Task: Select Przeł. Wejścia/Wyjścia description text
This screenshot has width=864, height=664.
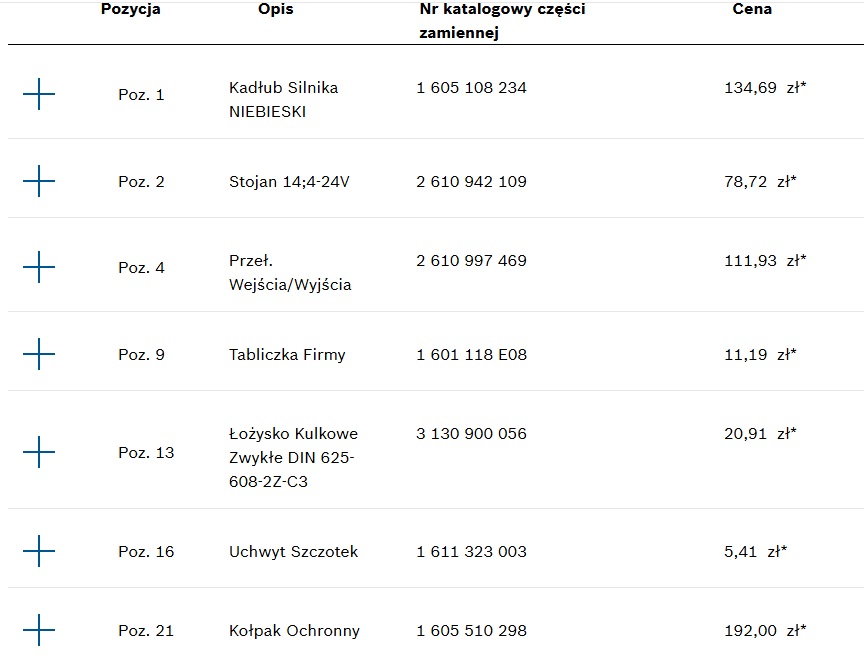Action: tap(290, 273)
